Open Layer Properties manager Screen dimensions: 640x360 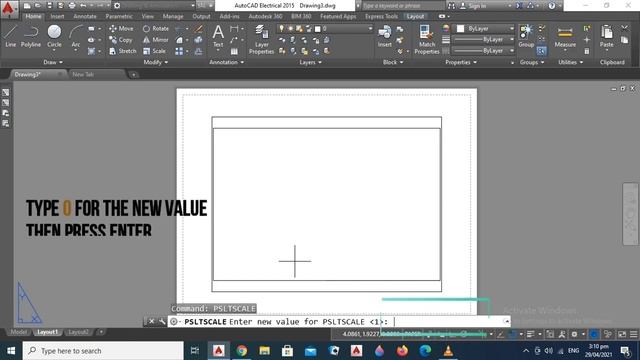coord(261,39)
